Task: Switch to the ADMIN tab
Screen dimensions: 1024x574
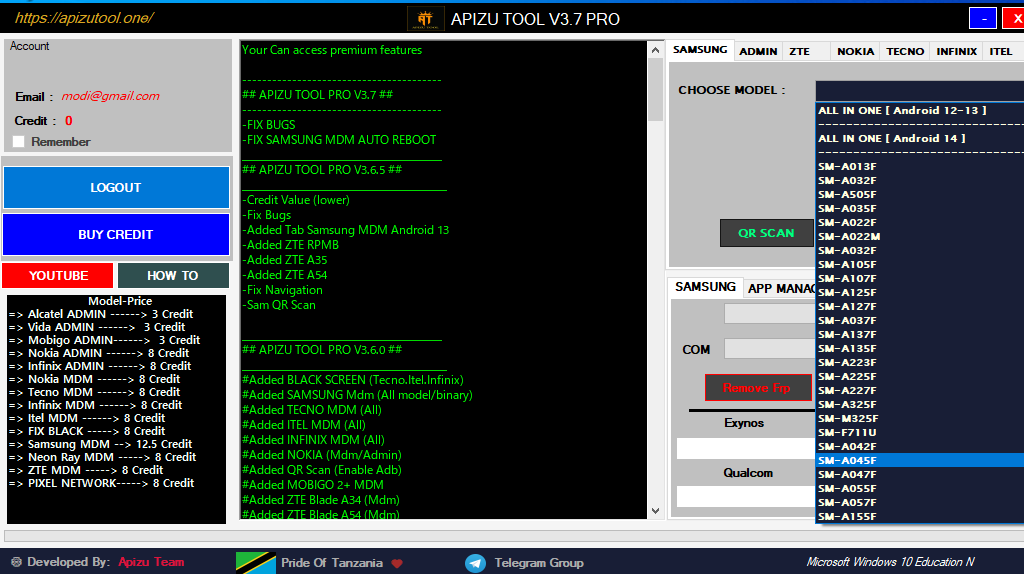Action: pyautogui.click(x=758, y=52)
